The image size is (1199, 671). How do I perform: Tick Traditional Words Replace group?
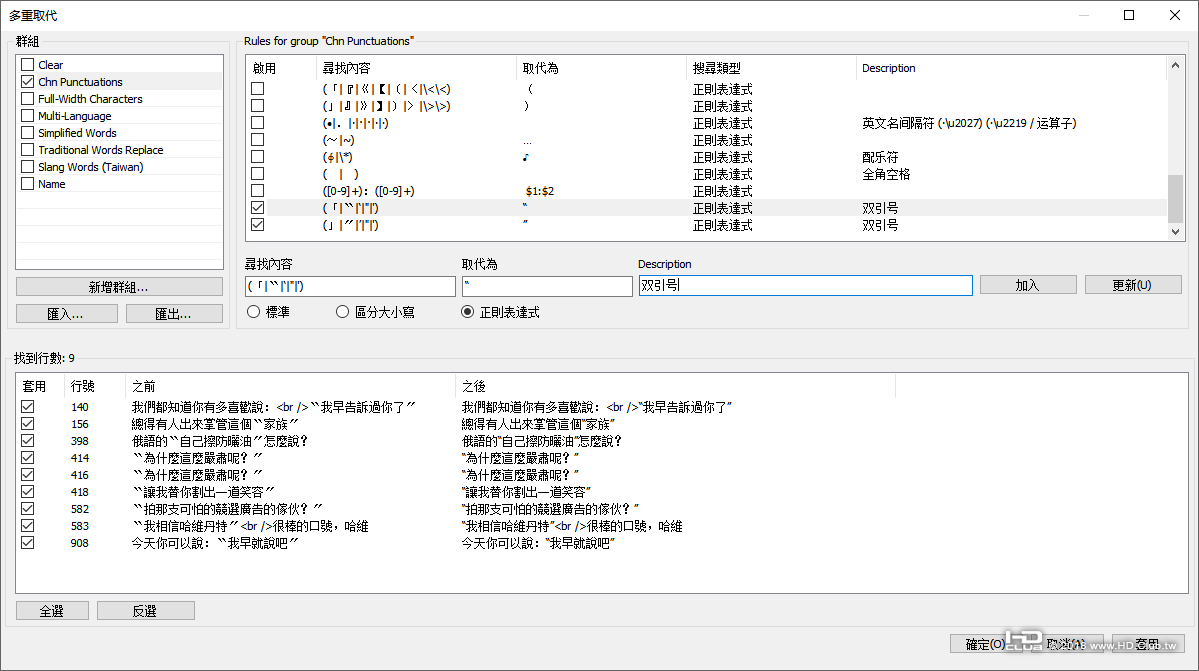click(x=28, y=150)
